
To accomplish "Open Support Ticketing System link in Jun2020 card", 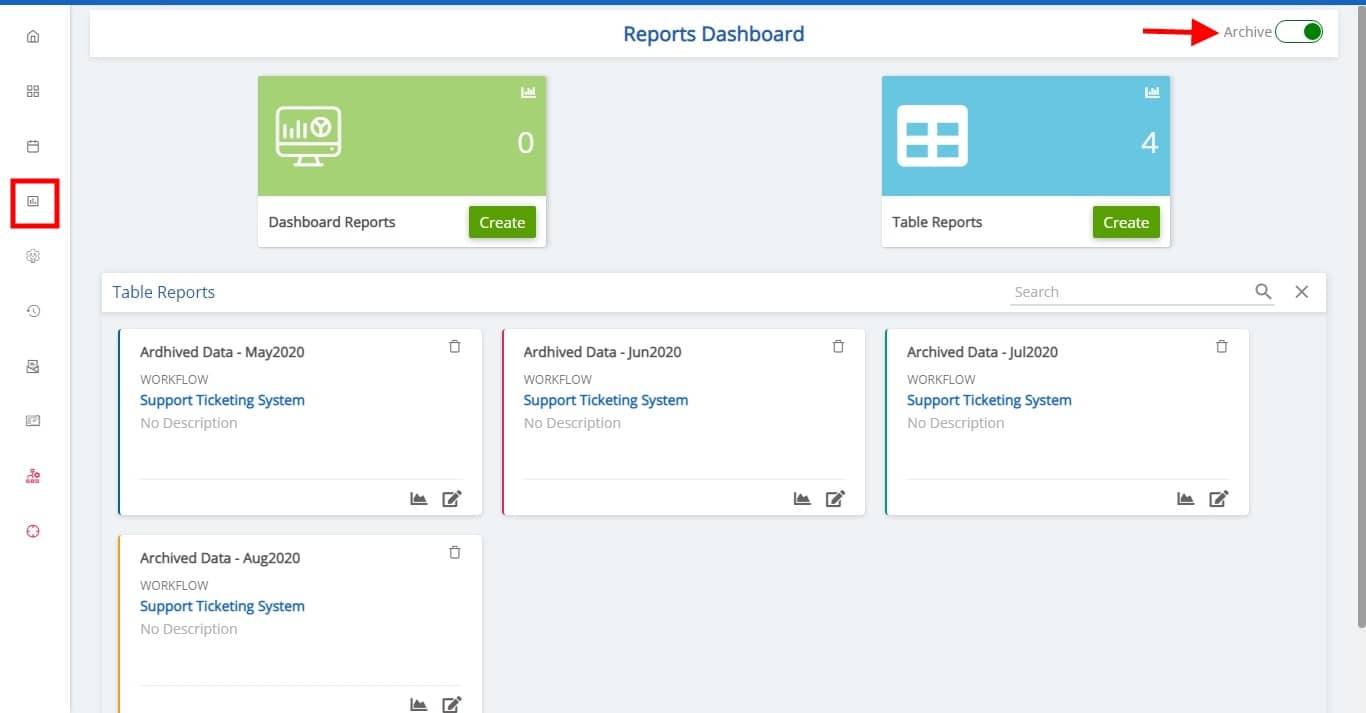I will pyautogui.click(x=606, y=400).
